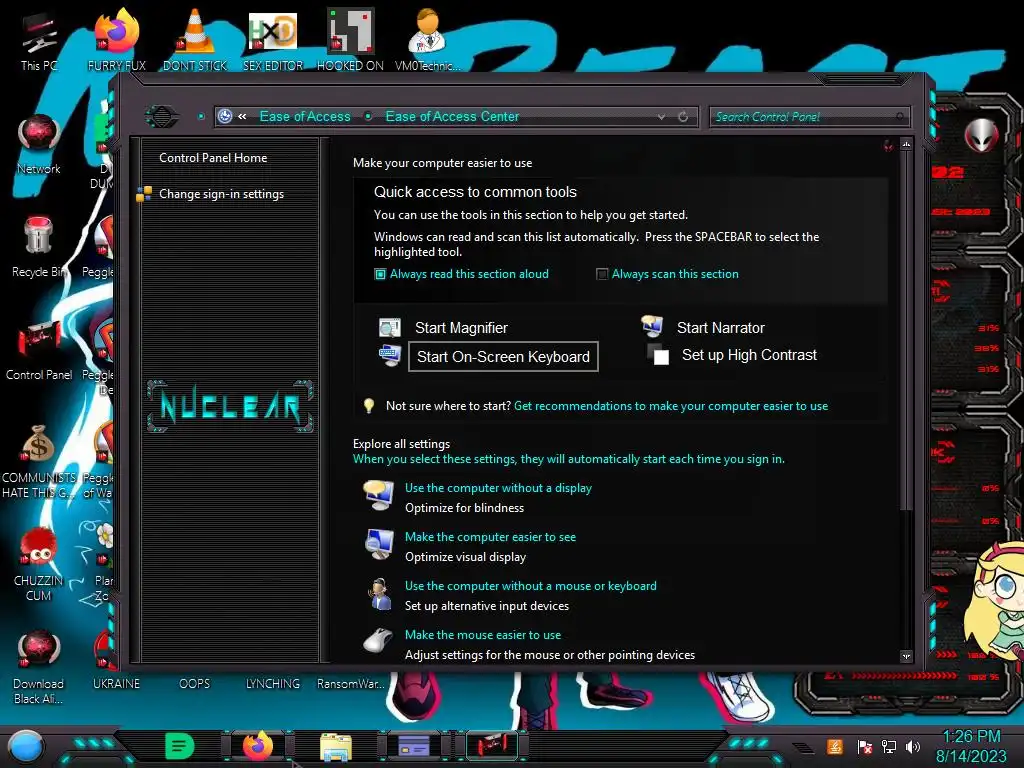This screenshot has height=768, width=1024.
Task: Open 'Change sign-in settings'
Action: tap(221, 194)
